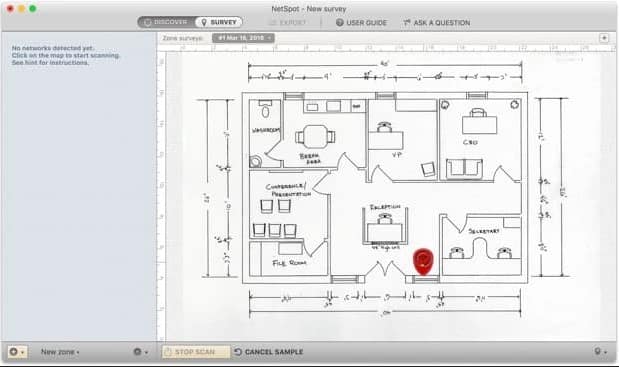The height and width of the screenshot is (367, 619).
Task: Open the sidebar gear settings menu
Action: (x=141, y=351)
